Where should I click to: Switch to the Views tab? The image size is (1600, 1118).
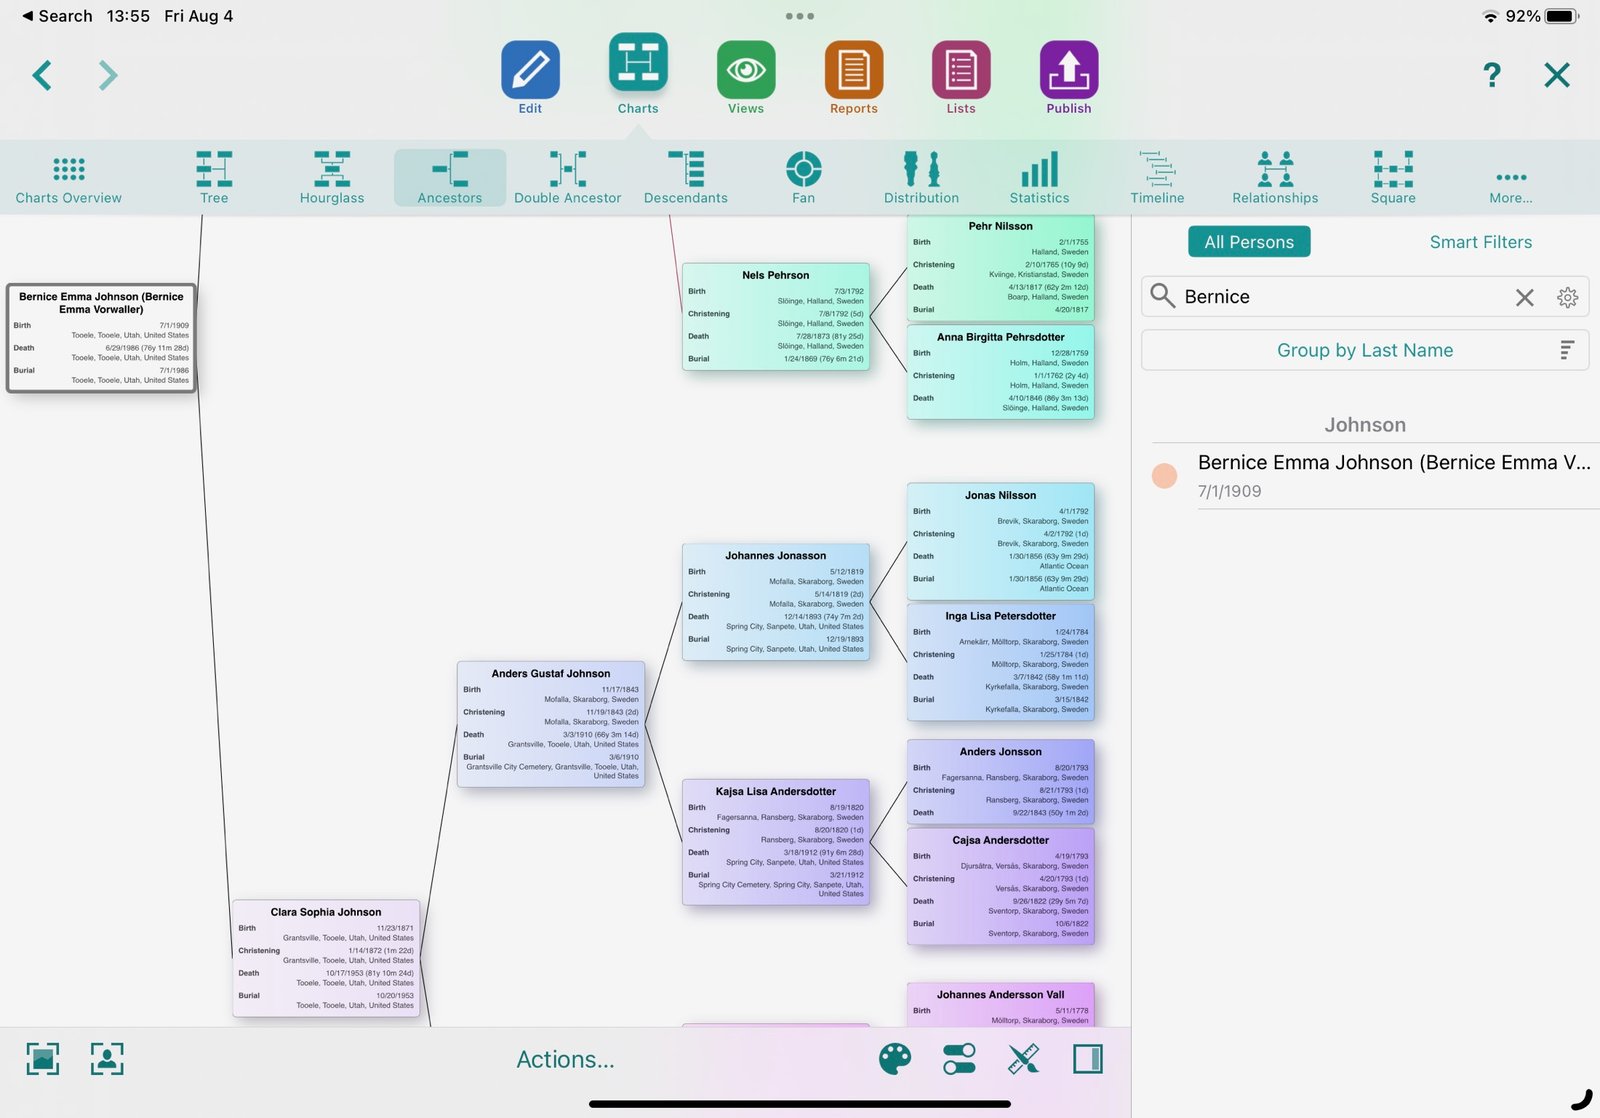(x=746, y=78)
